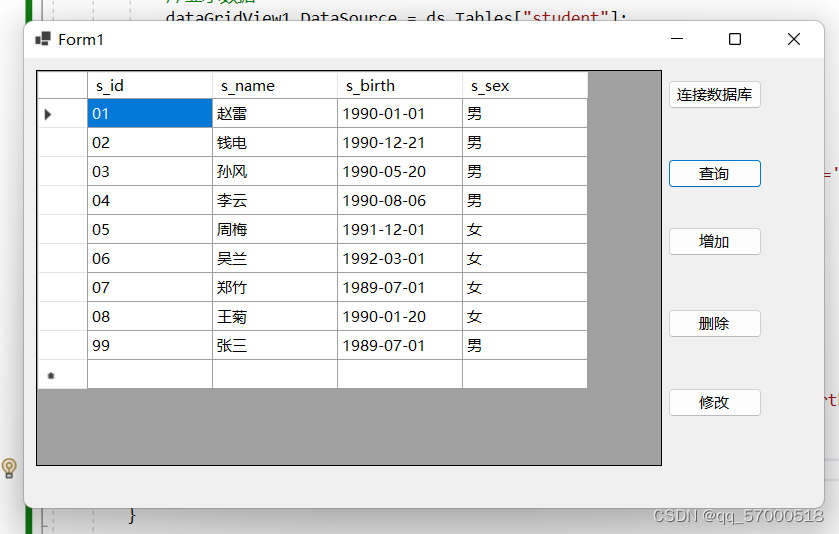Select the s_id cell 99
This screenshot has height=534, width=839.
[x=150, y=345]
